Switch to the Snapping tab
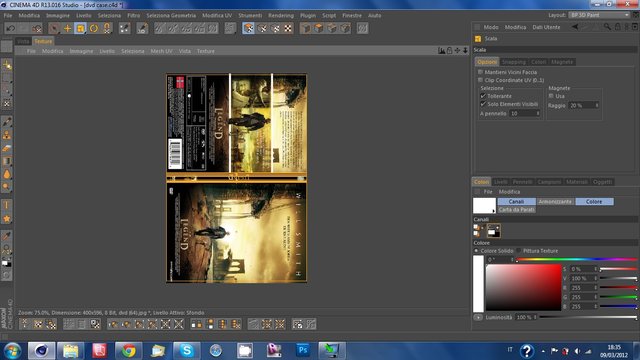The height and width of the screenshot is (360, 640). [513, 62]
